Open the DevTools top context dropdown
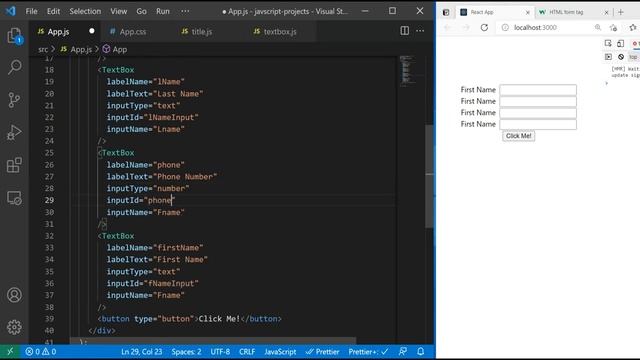This screenshot has width=640, height=360. coord(633,57)
